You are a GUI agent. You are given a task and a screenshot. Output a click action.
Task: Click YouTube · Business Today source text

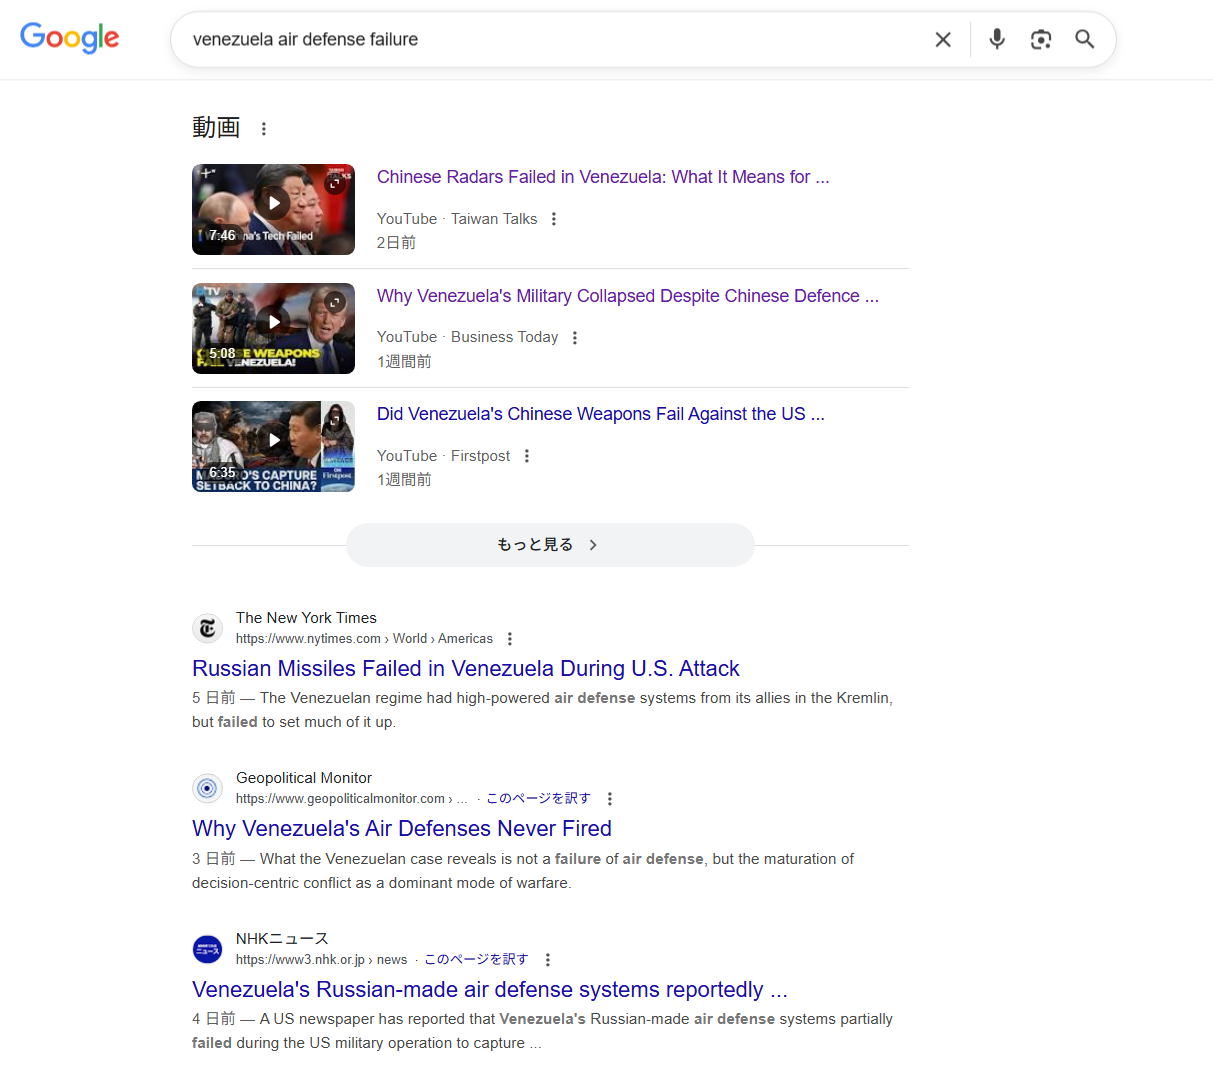[467, 337]
